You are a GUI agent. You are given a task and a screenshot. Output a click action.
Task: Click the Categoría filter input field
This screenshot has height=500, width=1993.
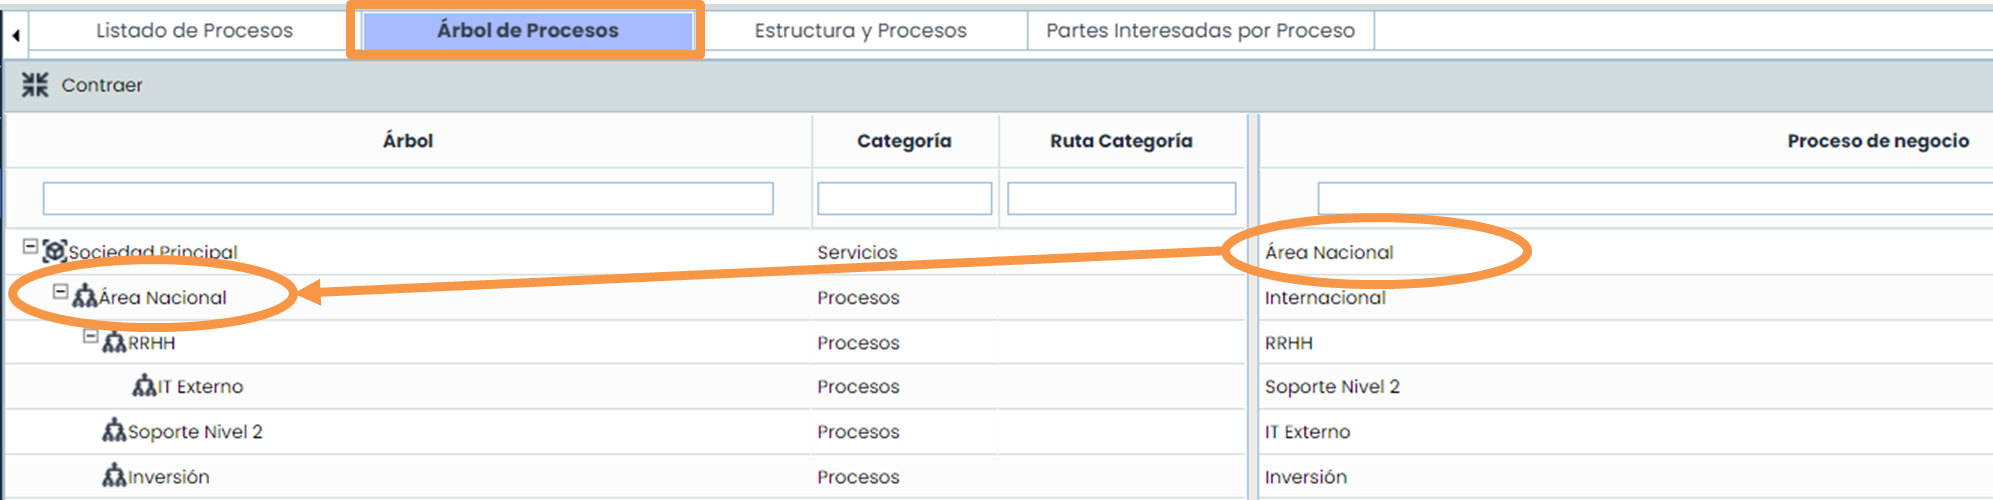click(x=904, y=198)
